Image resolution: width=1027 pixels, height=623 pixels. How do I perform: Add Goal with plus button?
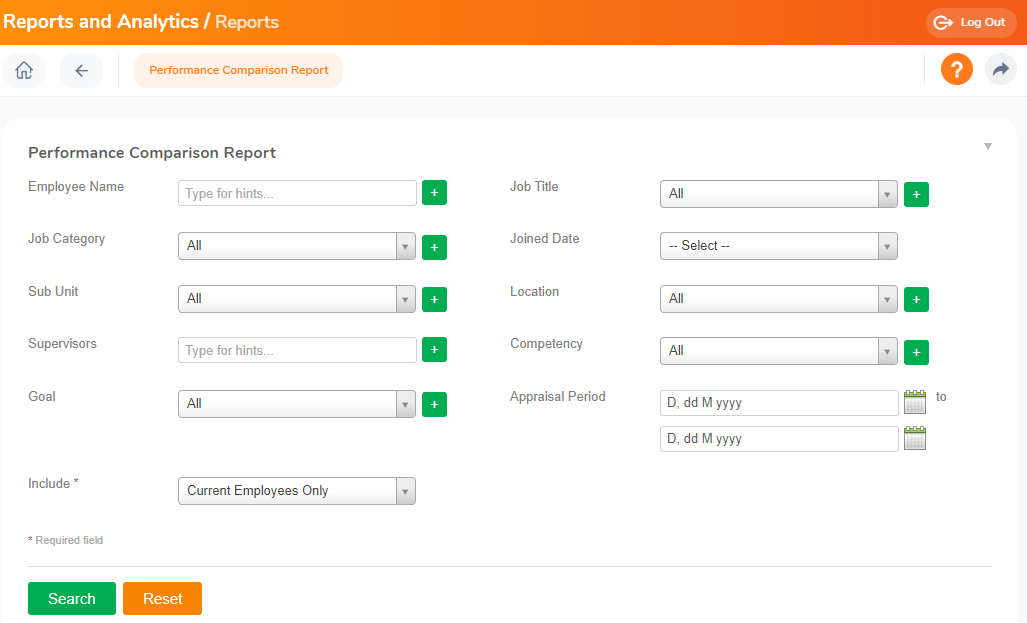point(434,405)
